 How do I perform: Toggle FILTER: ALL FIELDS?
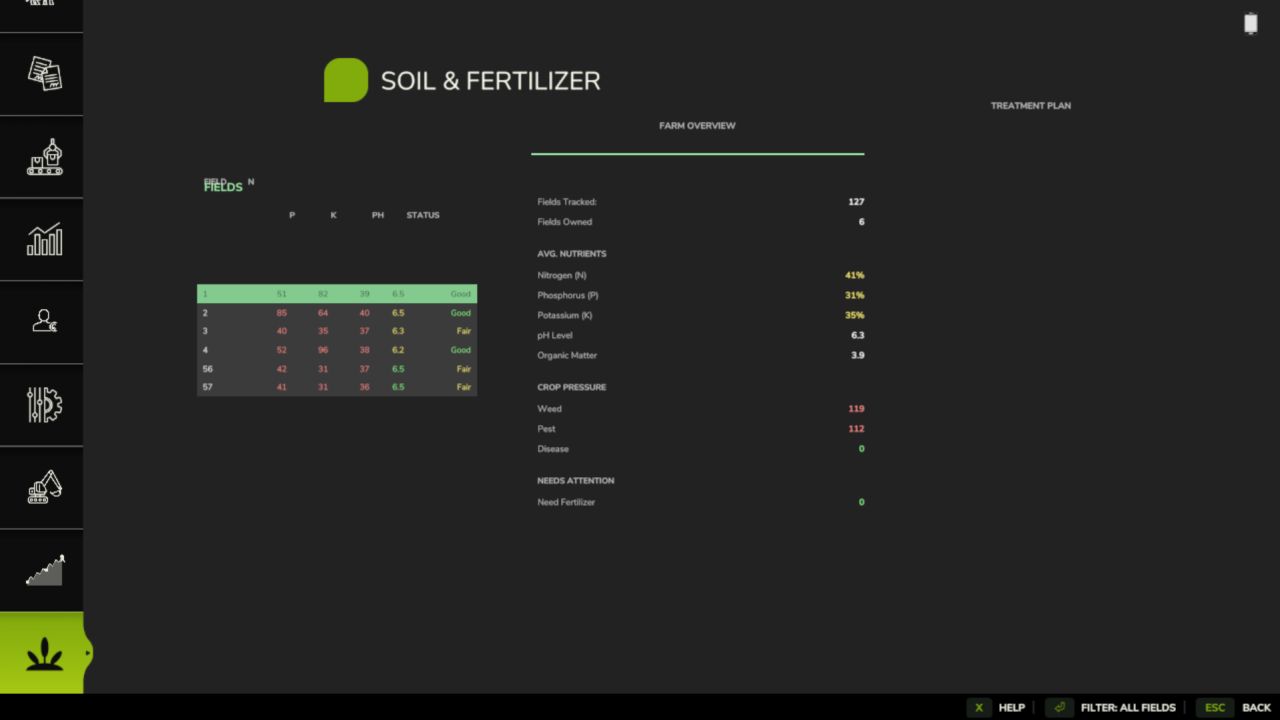coord(1128,707)
